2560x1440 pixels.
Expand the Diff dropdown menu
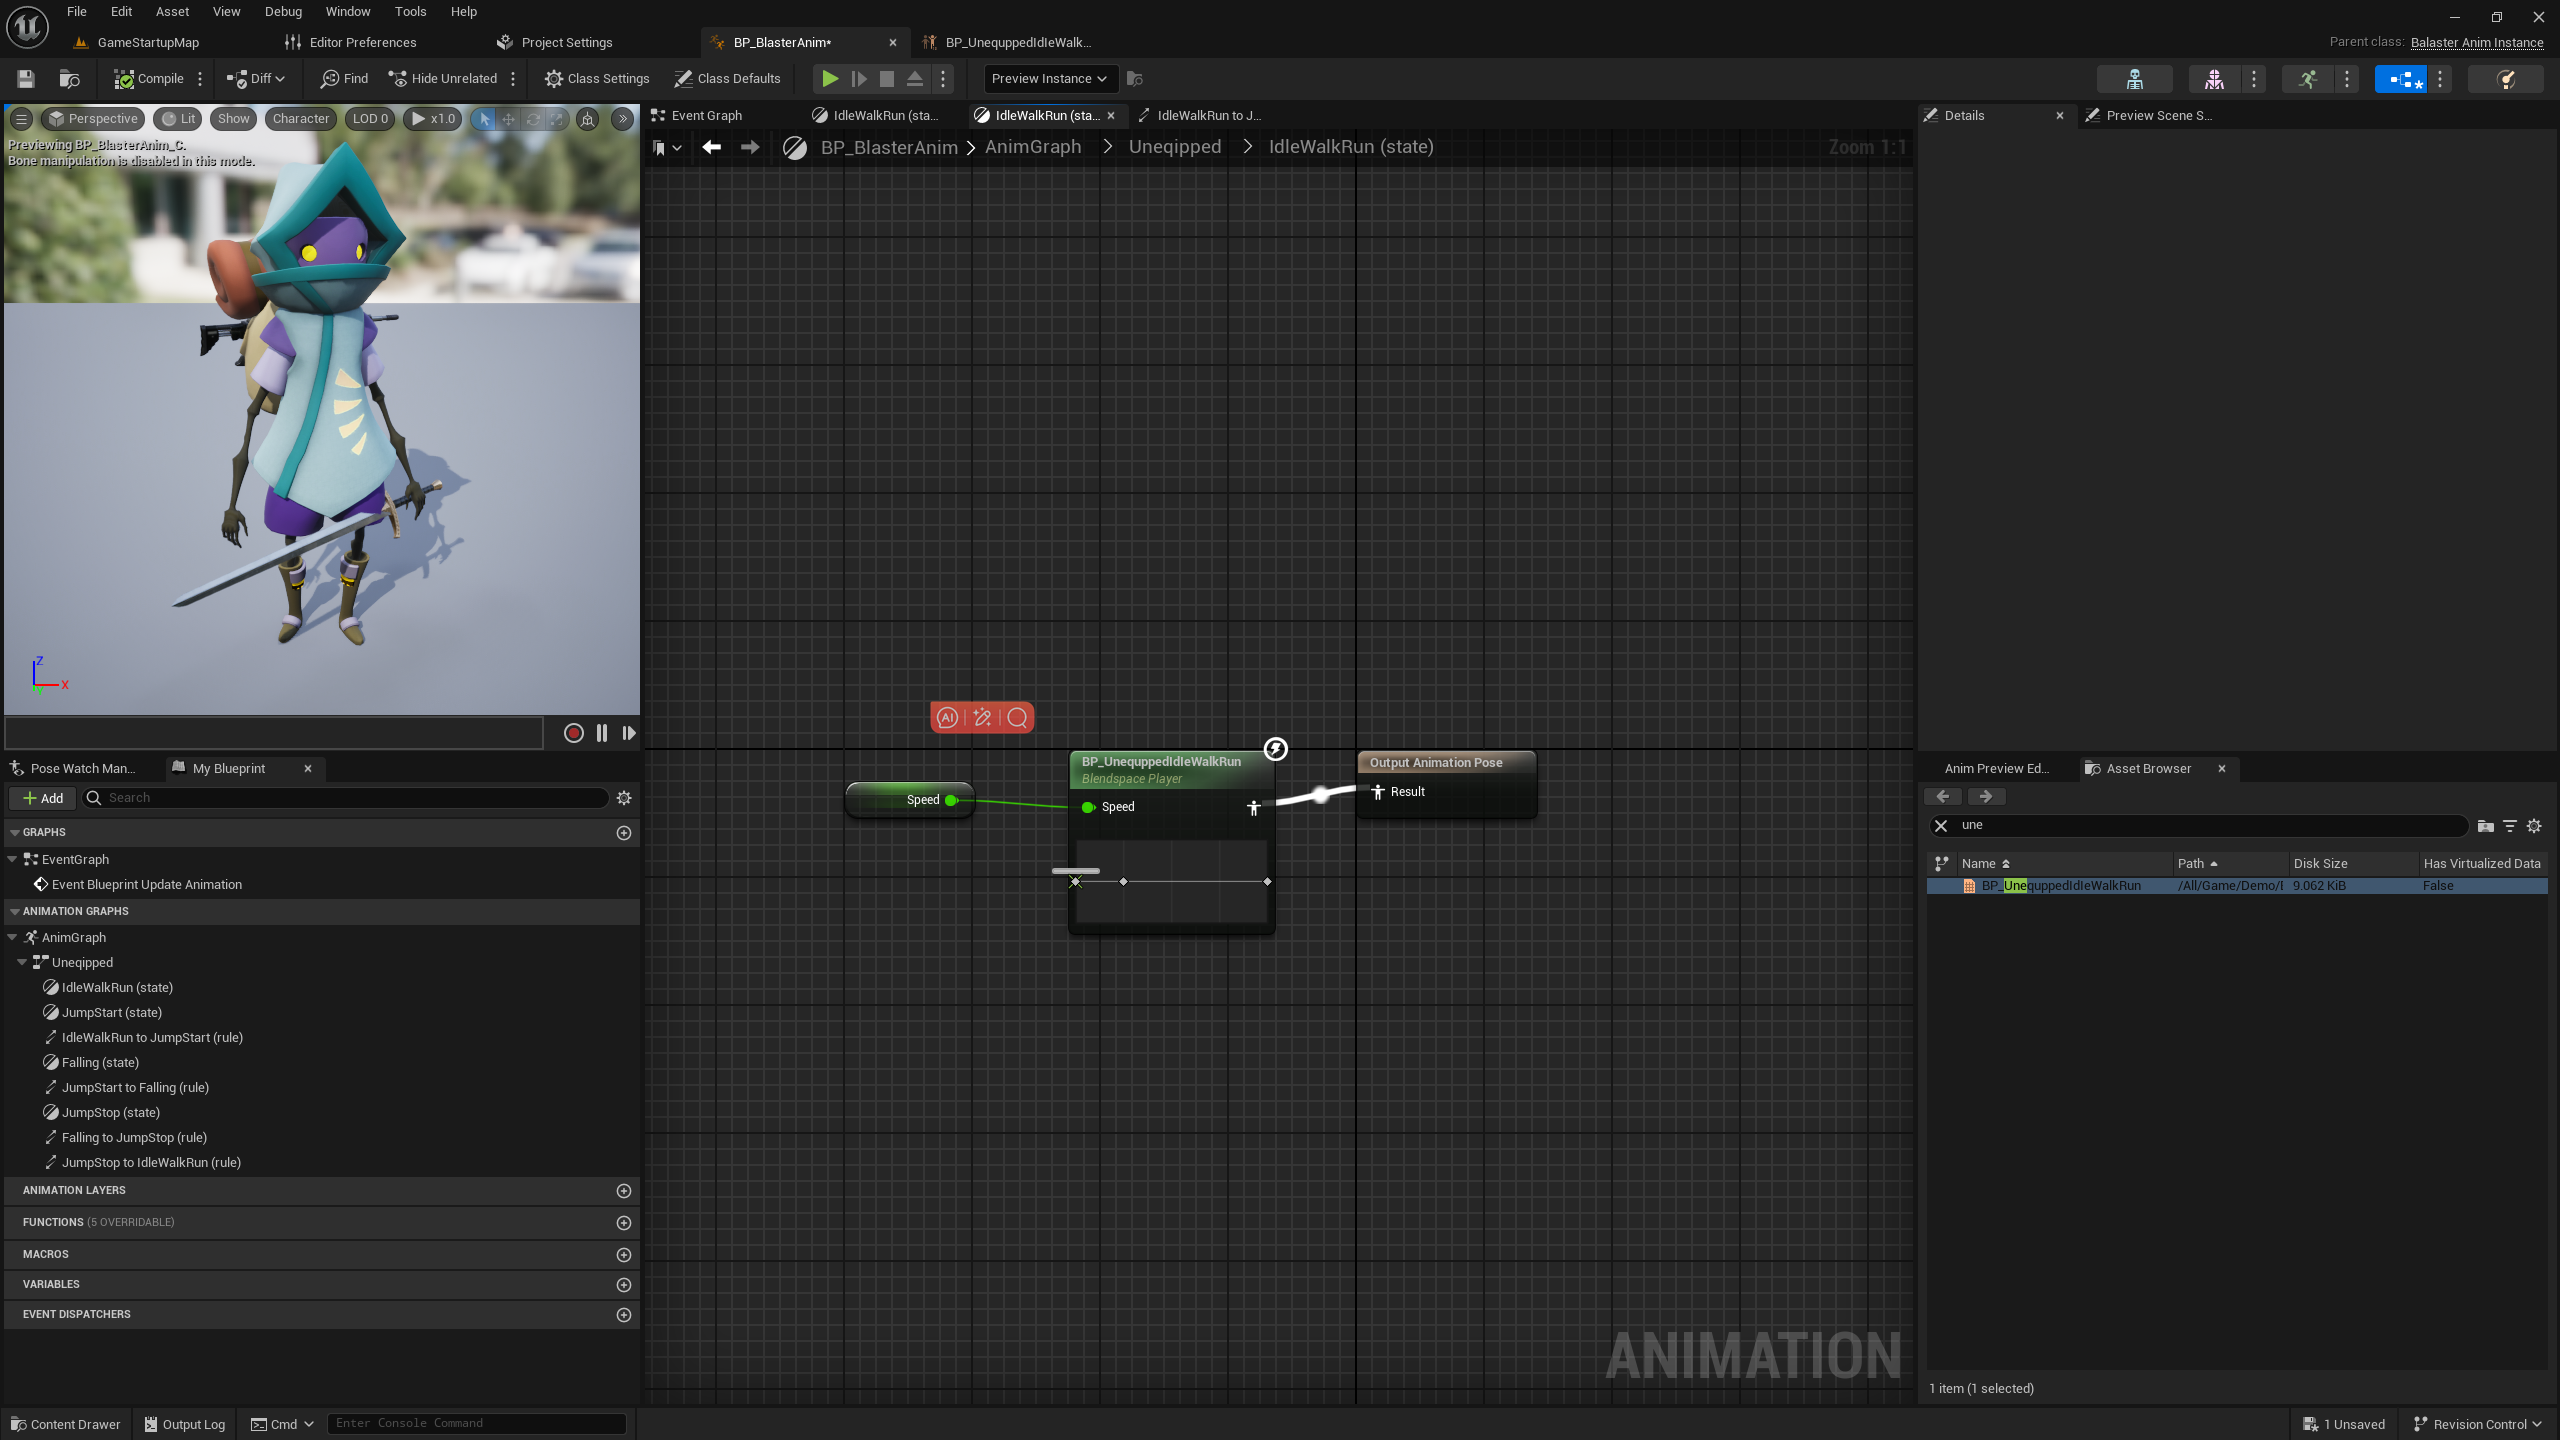pyautogui.click(x=257, y=78)
